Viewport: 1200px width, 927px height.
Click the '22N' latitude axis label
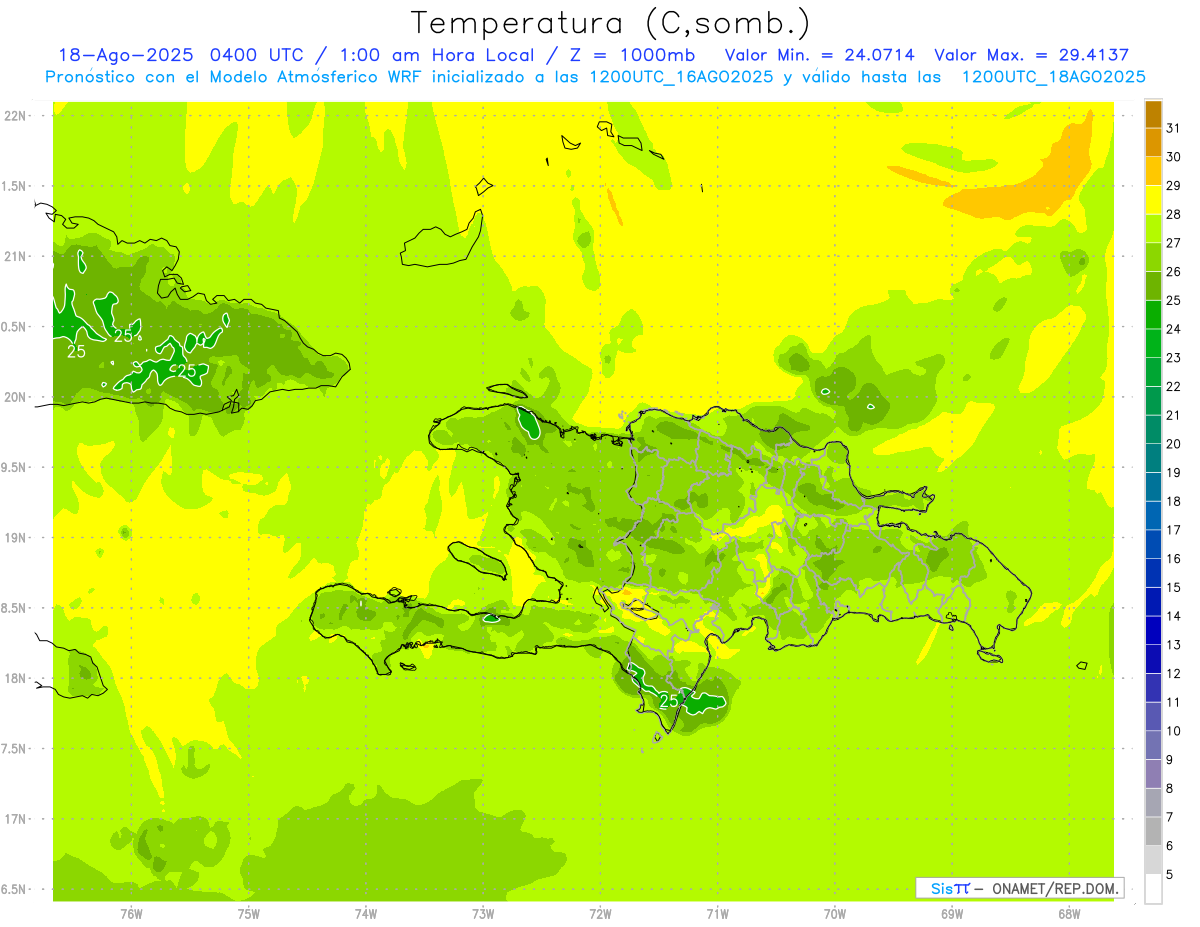[16, 116]
